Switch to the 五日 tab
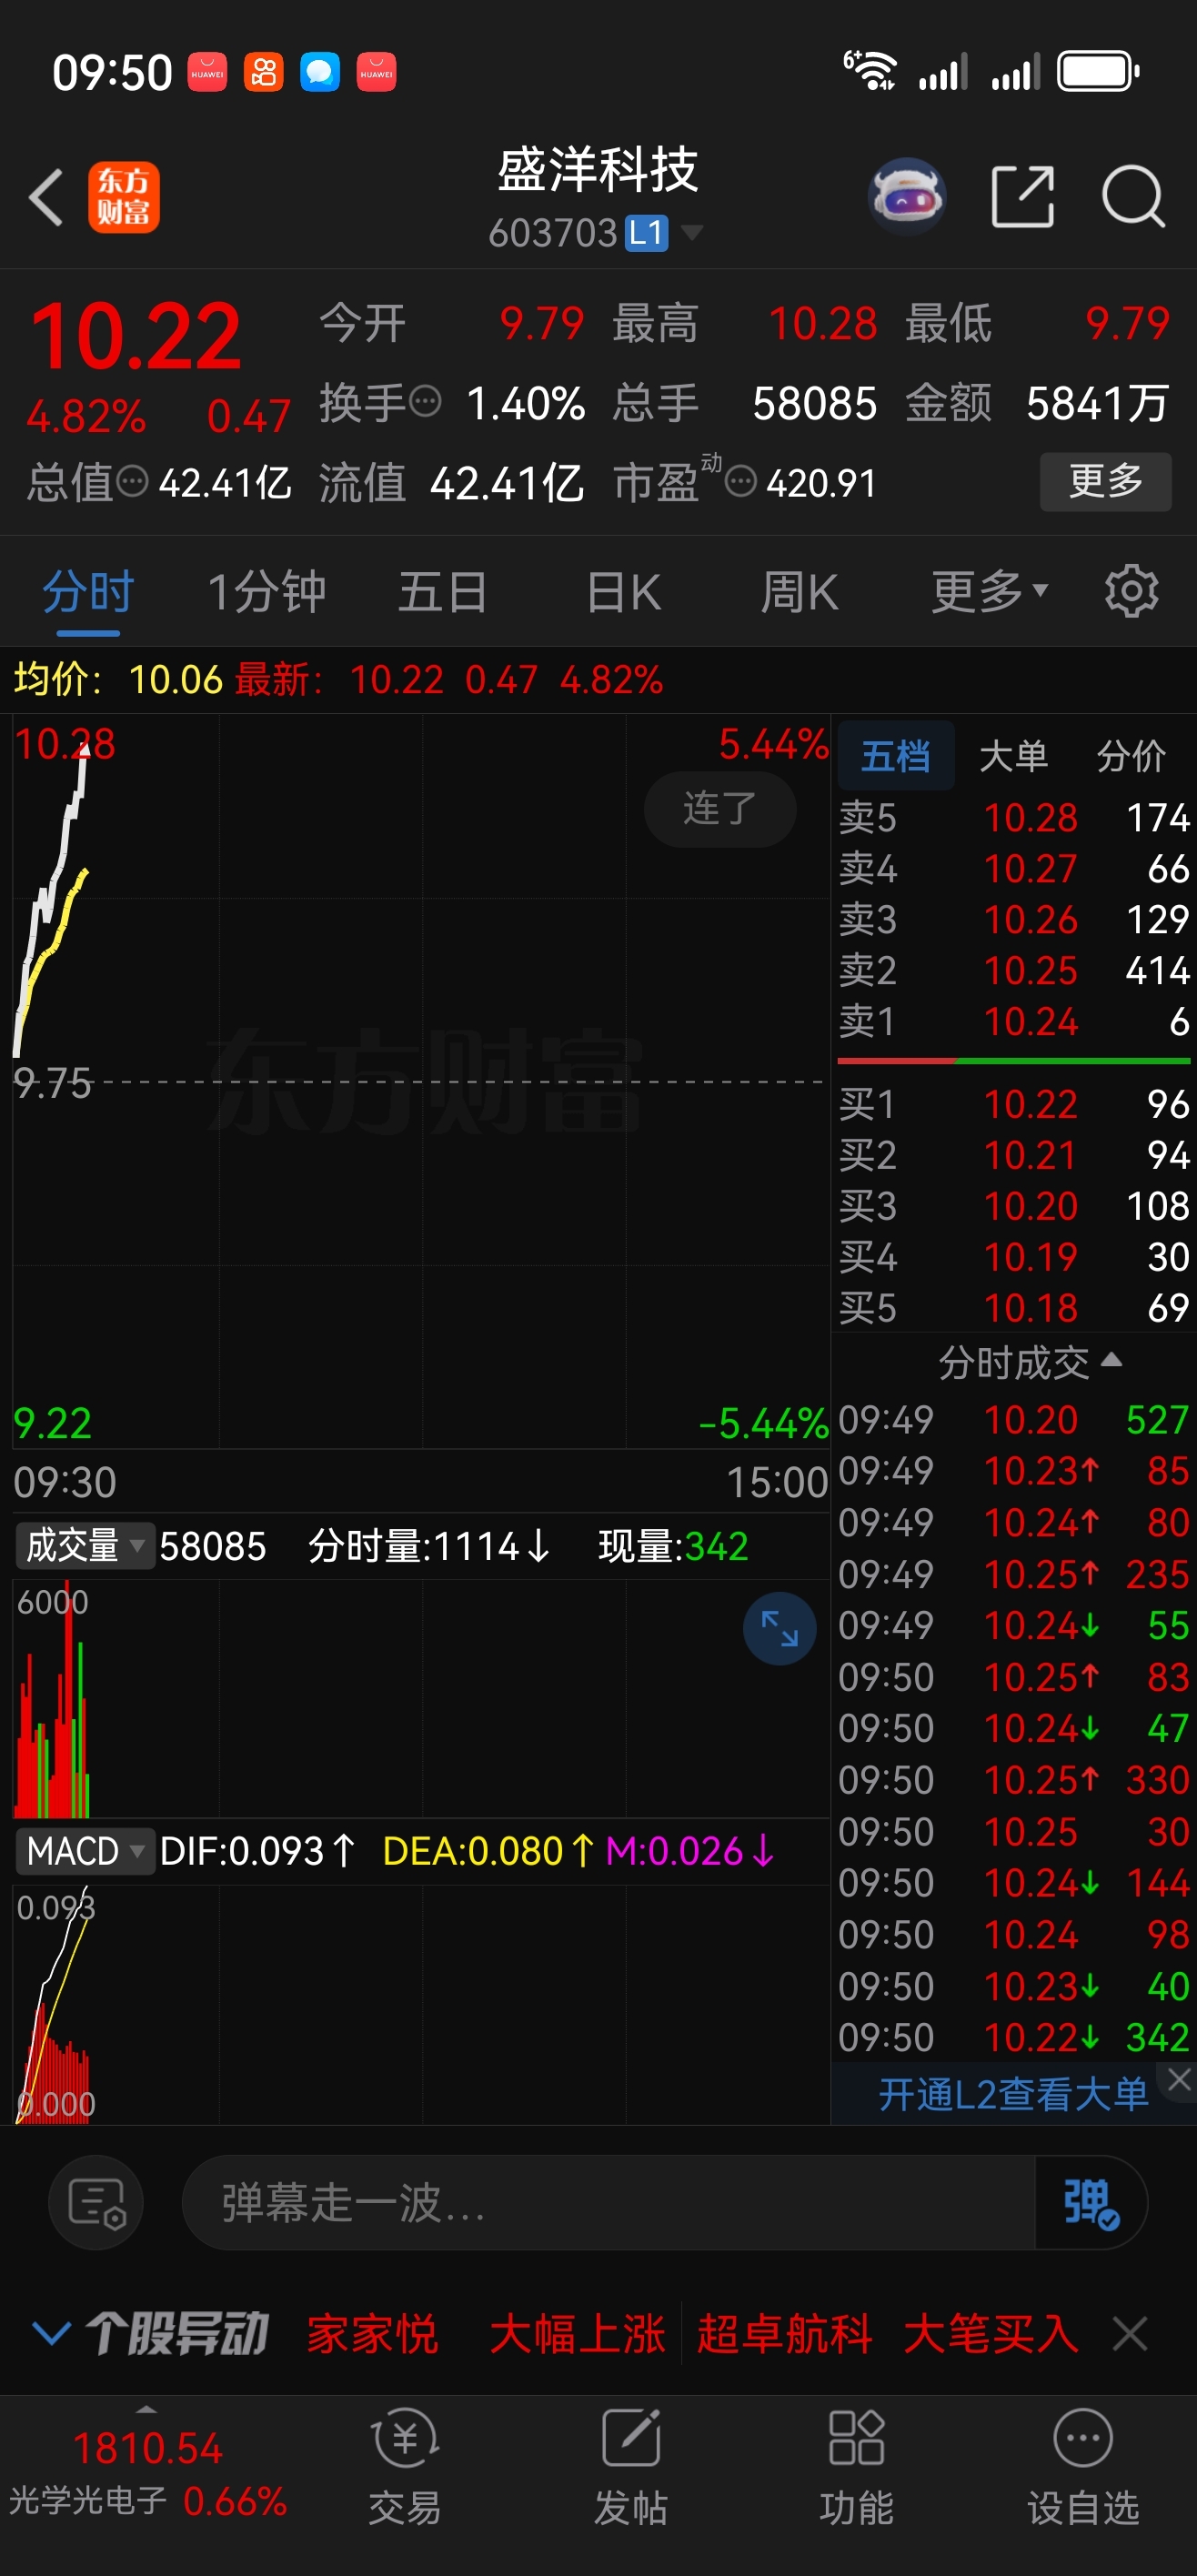 [x=442, y=592]
